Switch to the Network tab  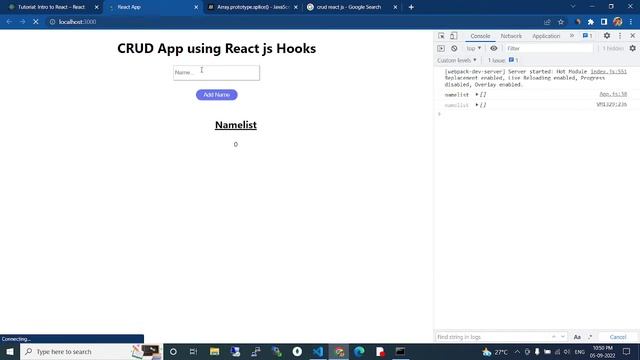pos(511,36)
